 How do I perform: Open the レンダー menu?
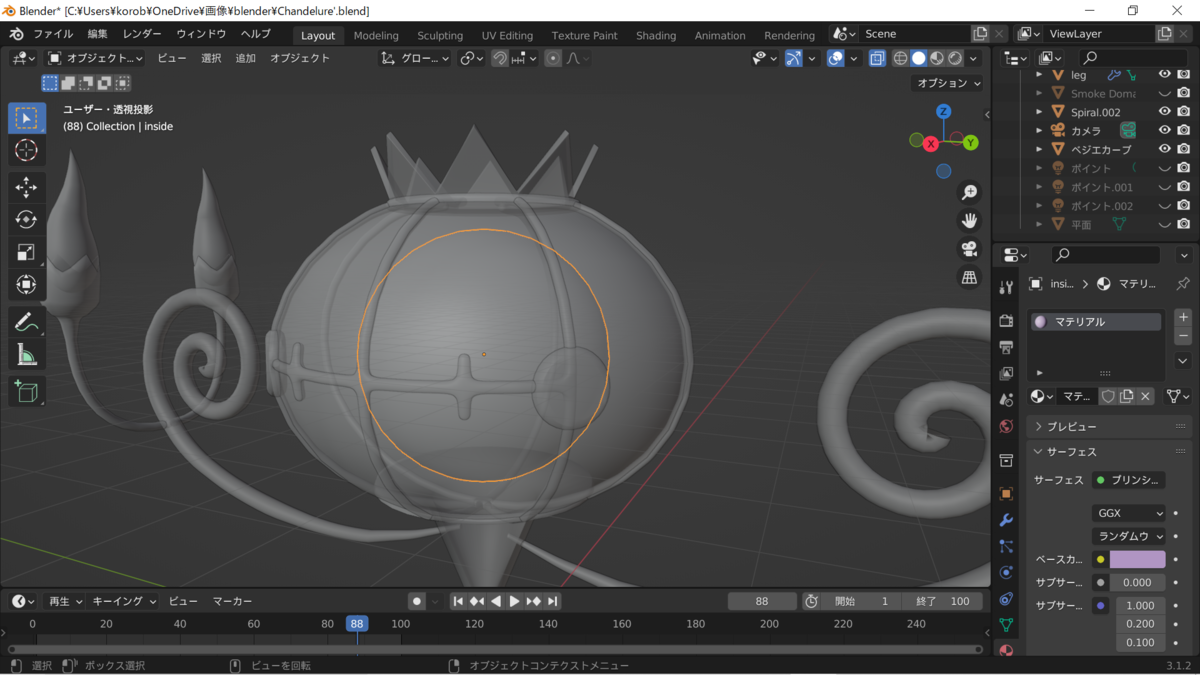click(x=142, y=34)
